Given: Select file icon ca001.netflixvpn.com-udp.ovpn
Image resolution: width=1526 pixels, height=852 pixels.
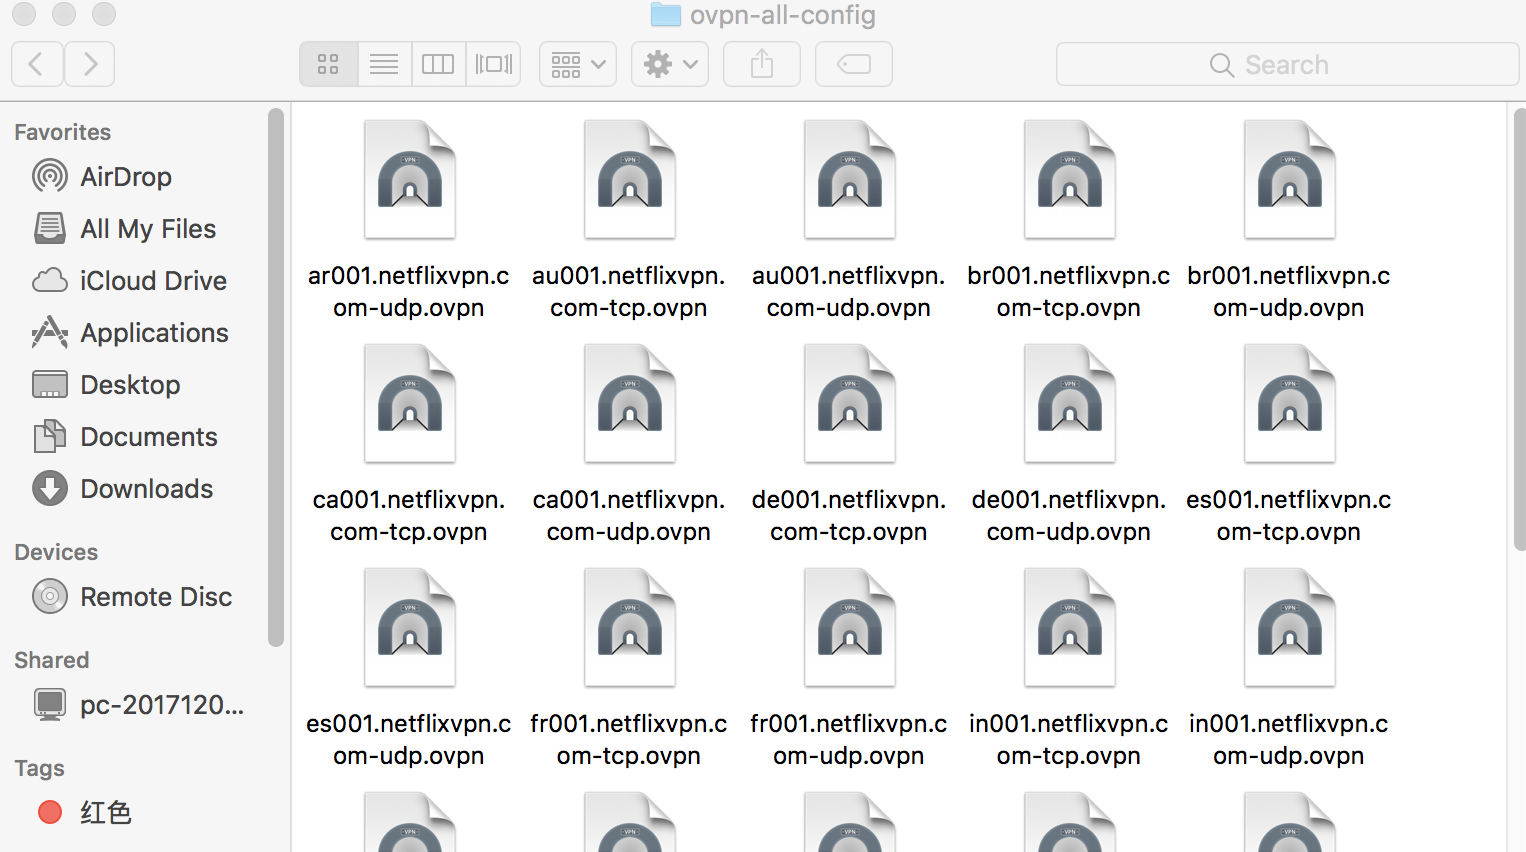Looking at the screenshot, I should [630, 404].
